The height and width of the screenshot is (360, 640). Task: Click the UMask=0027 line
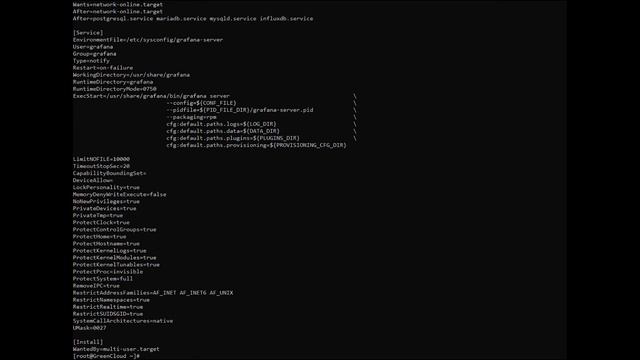coord(89,328)
